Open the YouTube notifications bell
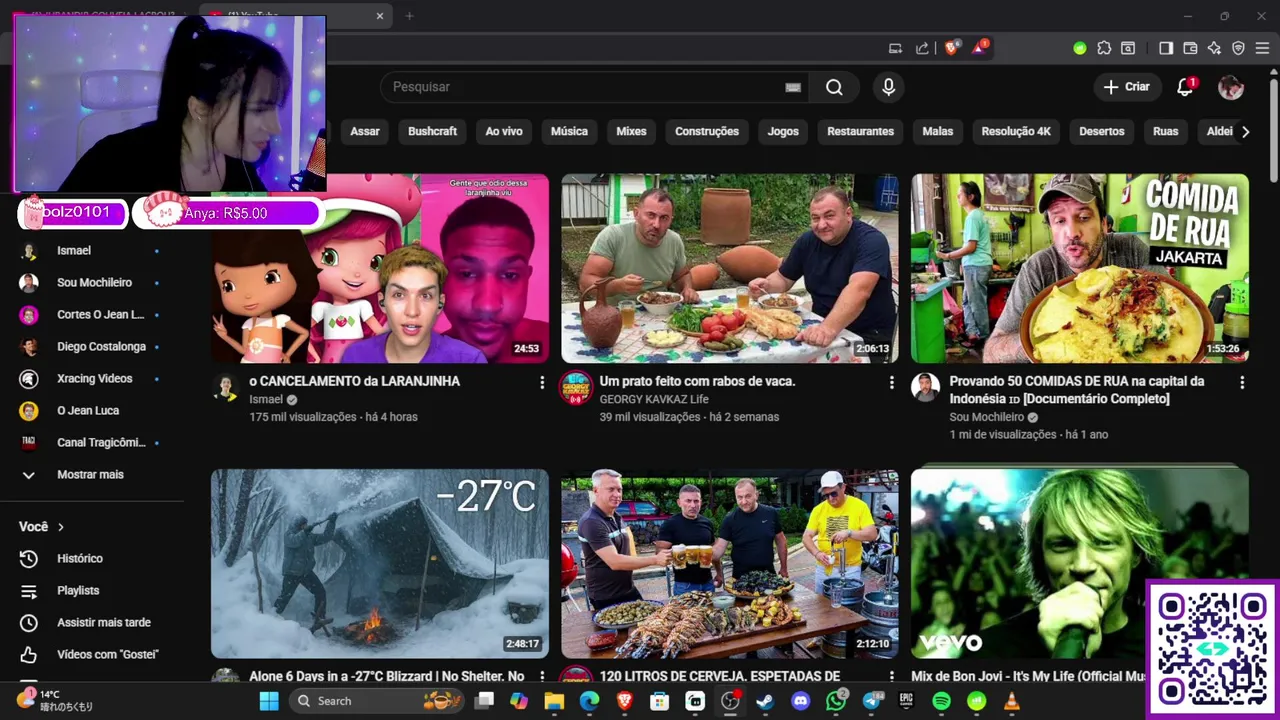1280x720 pixels. [x=1185, y=87]
